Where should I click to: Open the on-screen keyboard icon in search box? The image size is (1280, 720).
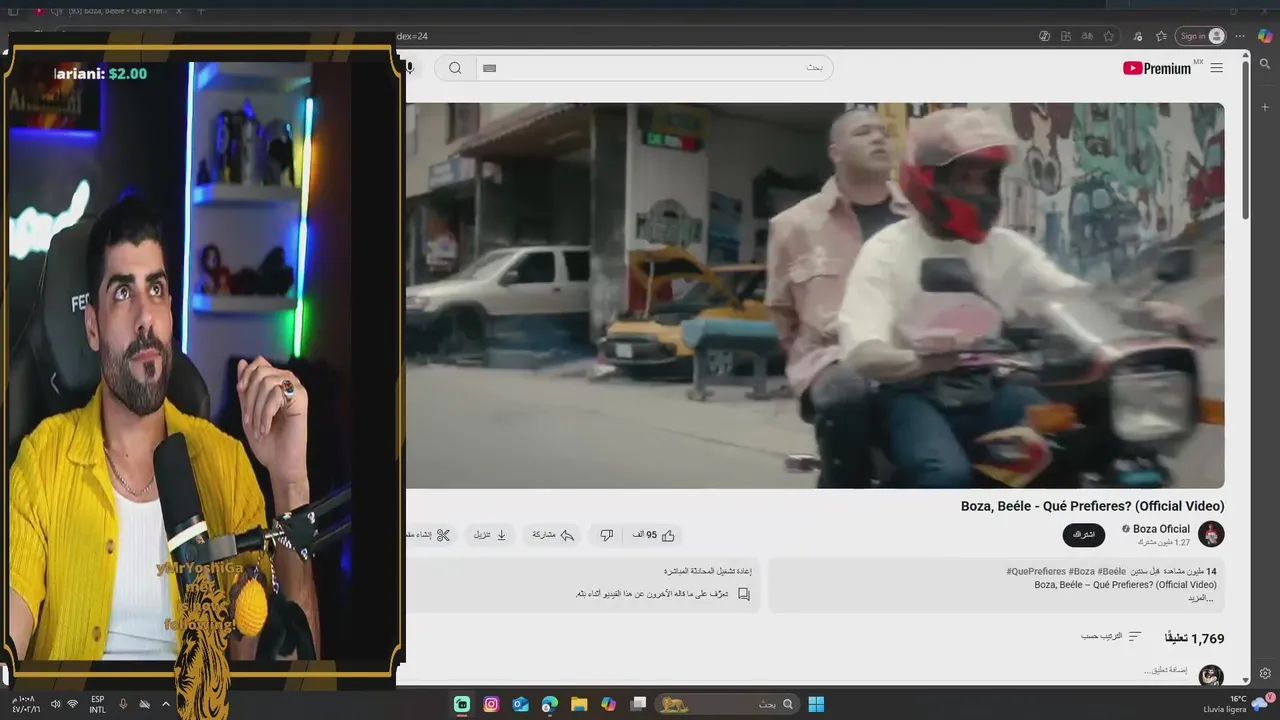coord(489,68)
